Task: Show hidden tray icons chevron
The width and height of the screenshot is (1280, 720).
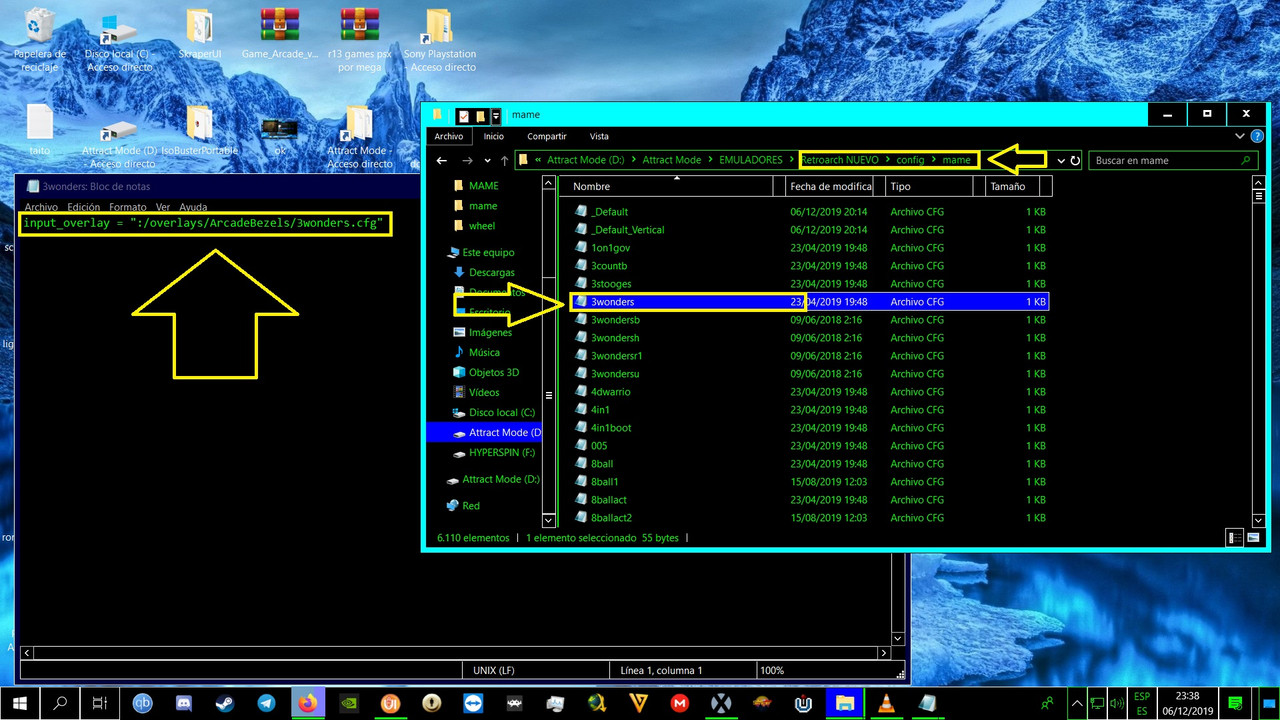Action: (1075, 703)
